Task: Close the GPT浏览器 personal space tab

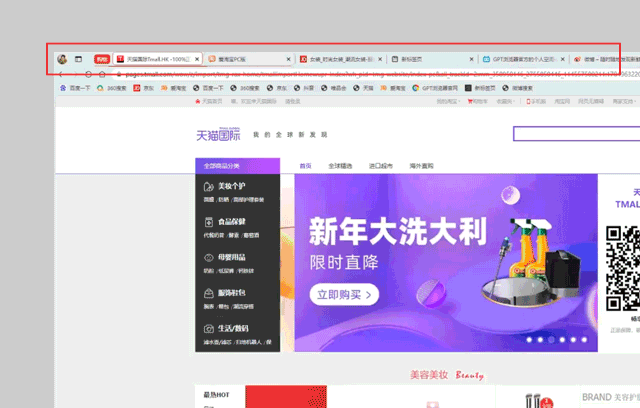Action: 563,59
